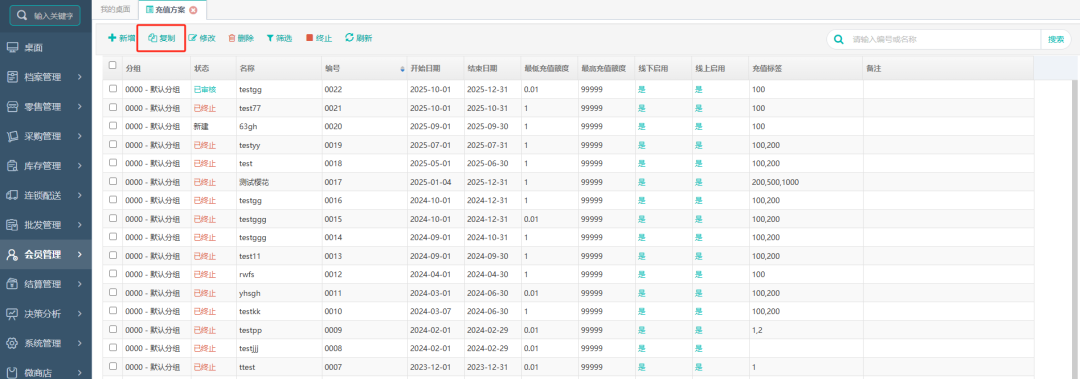The width and height of the screenshot is (1080, 379).
Task: Click the 修改 (edit) toolbar button
Action: [202, 39]
